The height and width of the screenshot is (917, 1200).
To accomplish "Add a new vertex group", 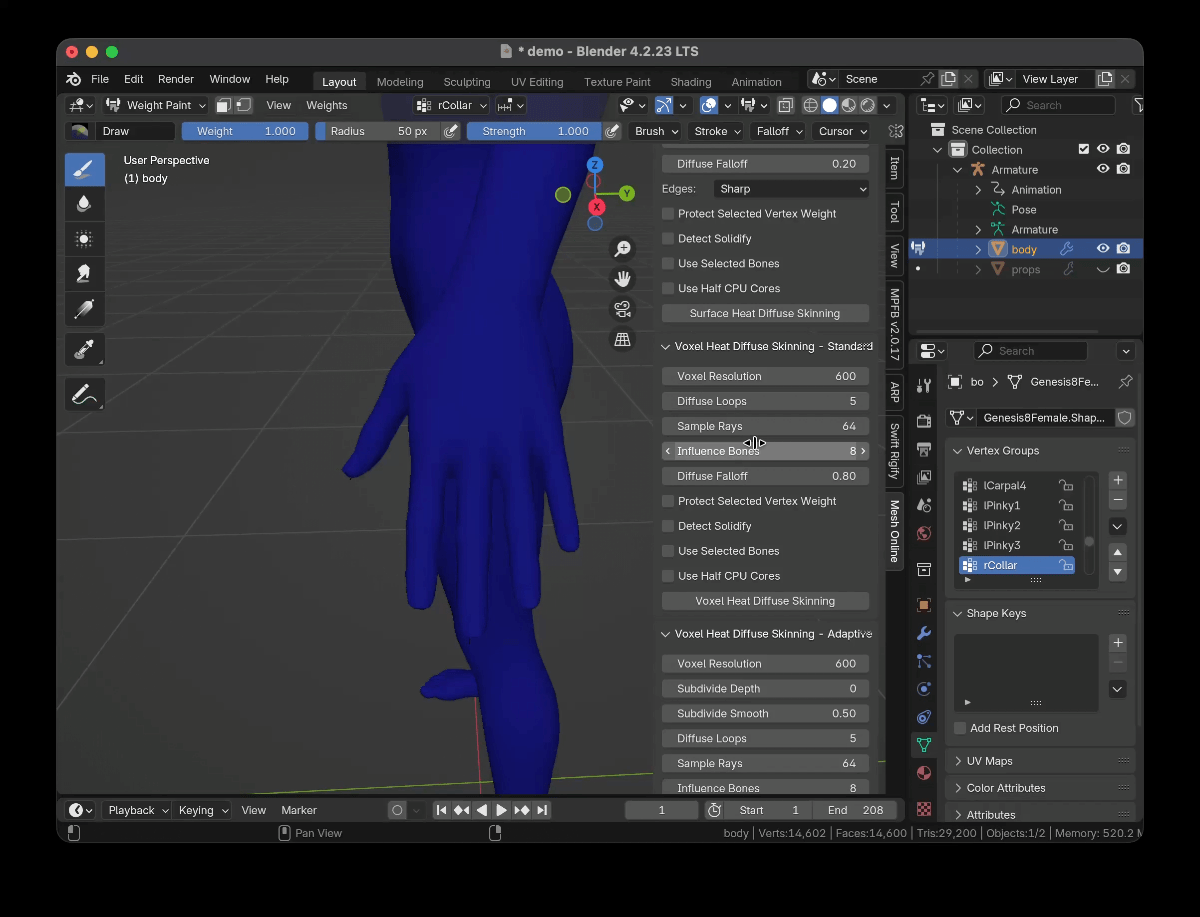I will (1118, 480).
